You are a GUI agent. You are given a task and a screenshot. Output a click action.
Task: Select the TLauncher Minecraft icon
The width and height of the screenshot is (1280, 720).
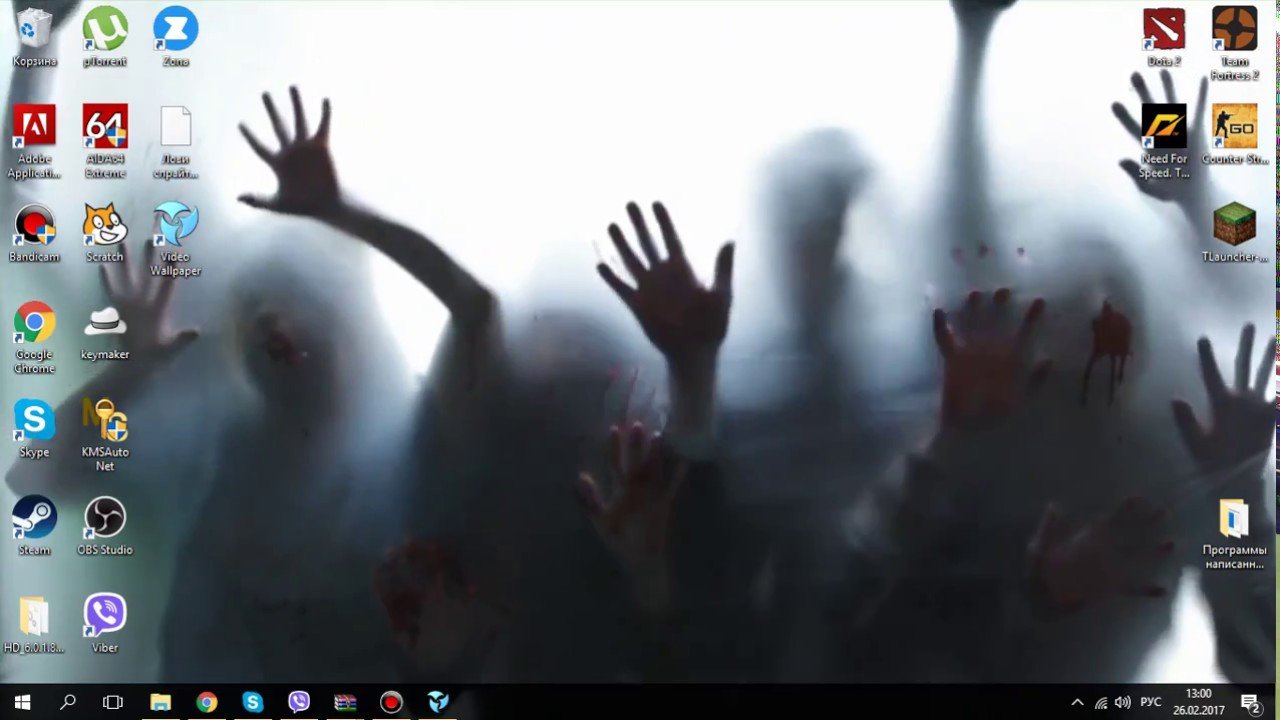[x=1234, y=225]
